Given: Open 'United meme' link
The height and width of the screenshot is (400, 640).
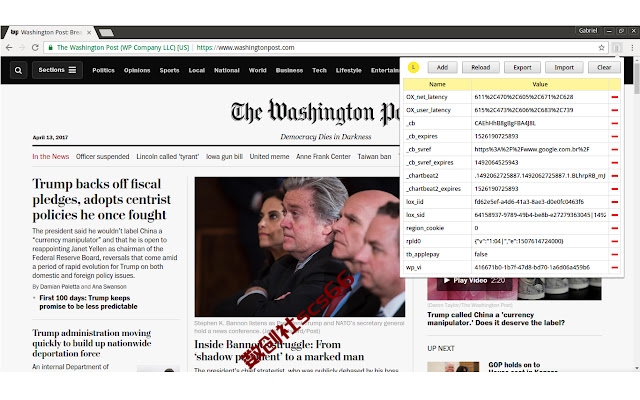Looking at the screenshot, I should [x=269, y=157].
